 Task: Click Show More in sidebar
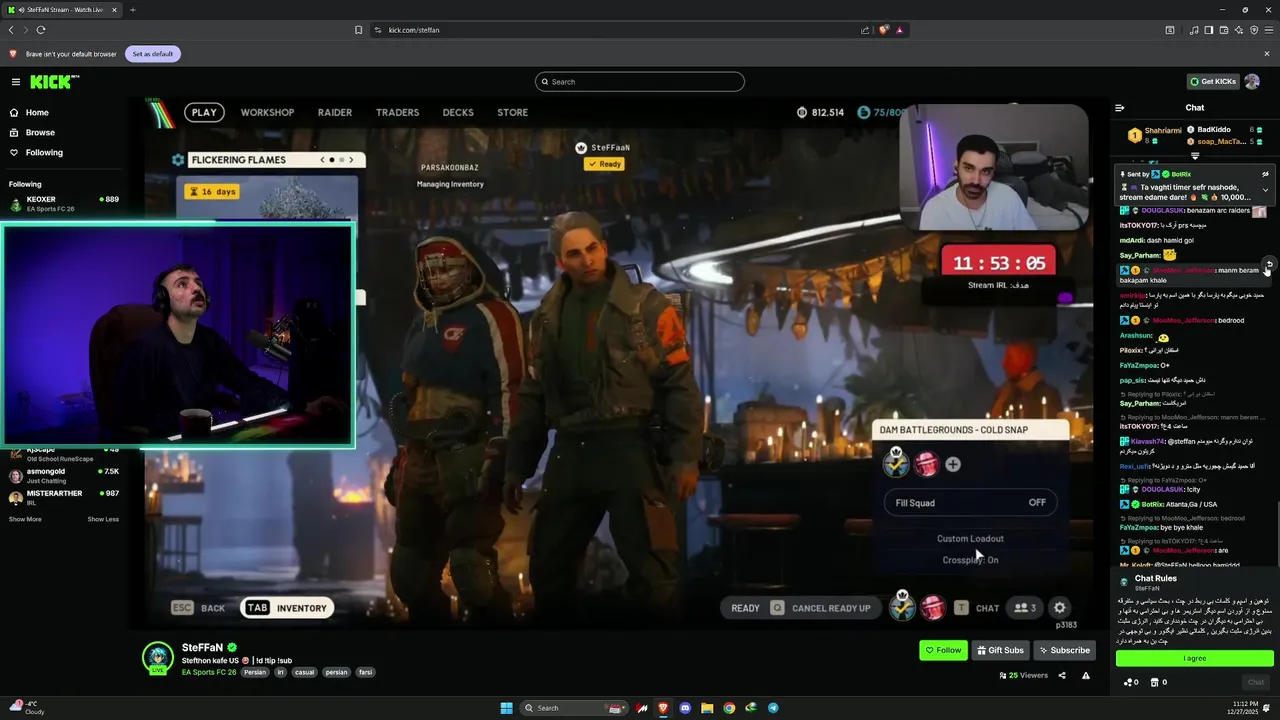coord(25,519)
